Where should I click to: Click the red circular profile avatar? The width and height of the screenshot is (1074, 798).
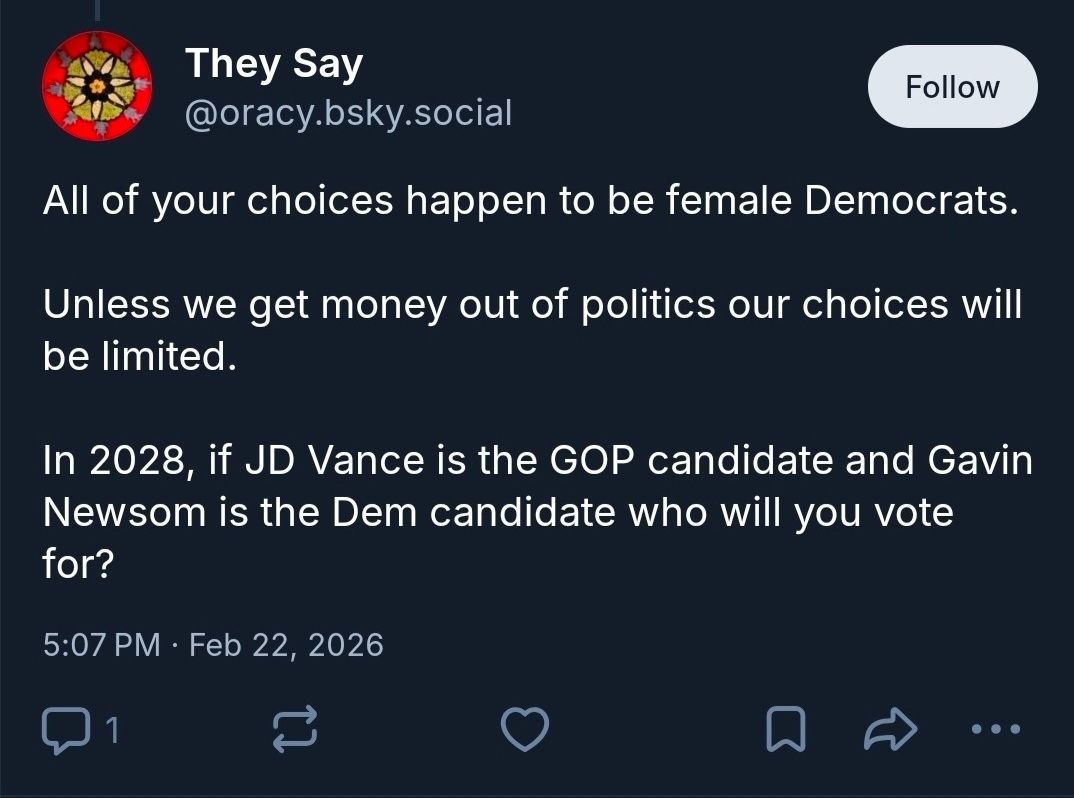point(97,86)
